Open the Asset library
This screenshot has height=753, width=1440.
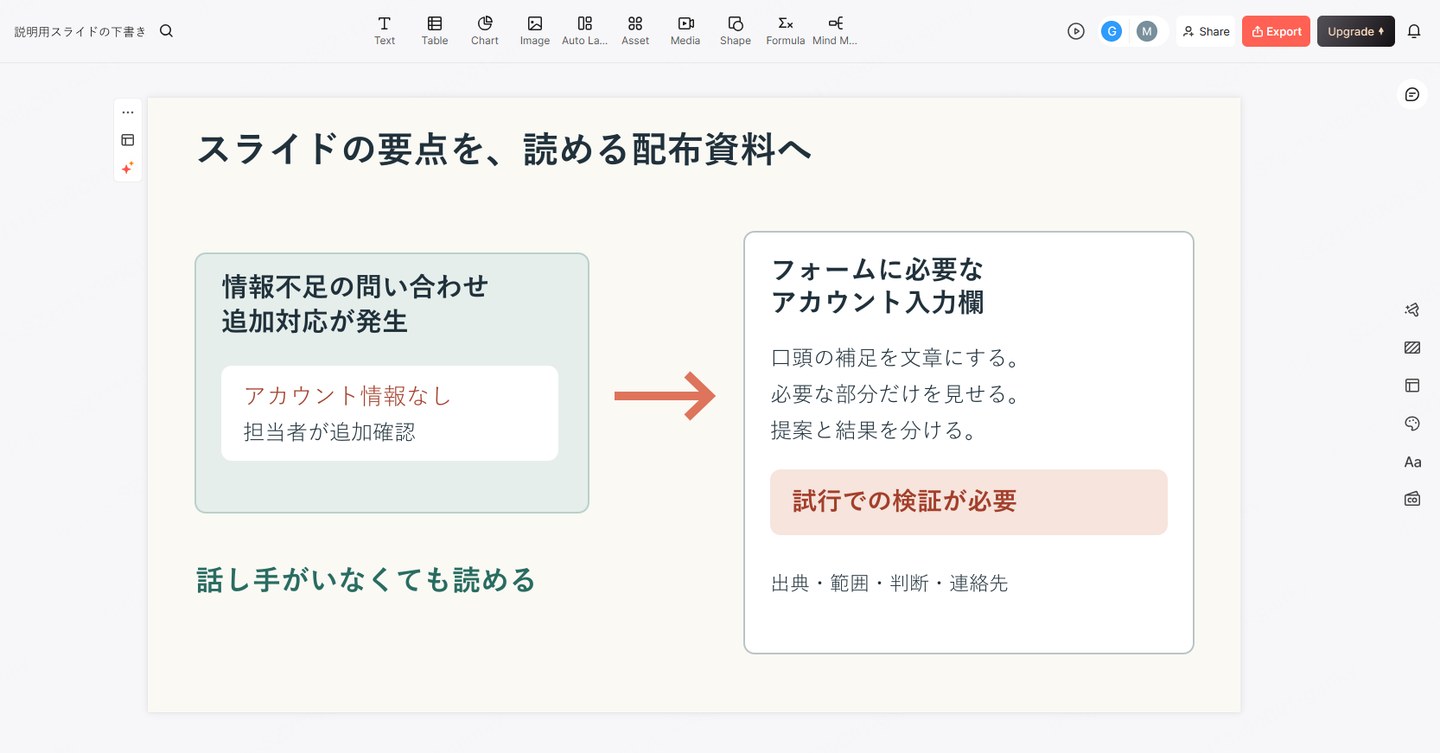(634, 30)
